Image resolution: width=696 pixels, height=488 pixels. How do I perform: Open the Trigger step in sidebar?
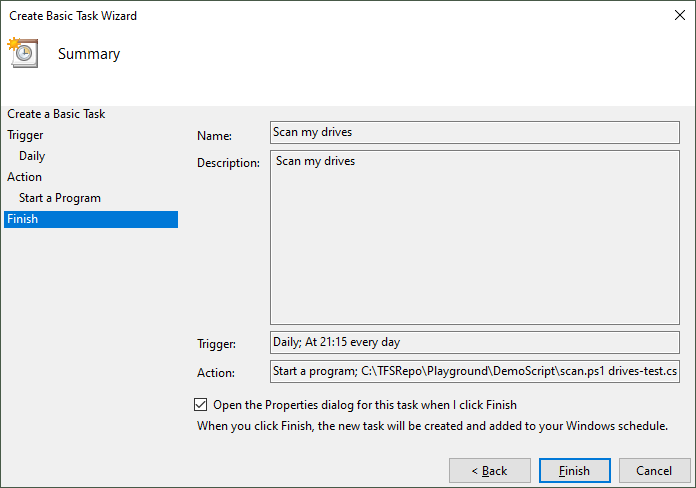(25, 135)
